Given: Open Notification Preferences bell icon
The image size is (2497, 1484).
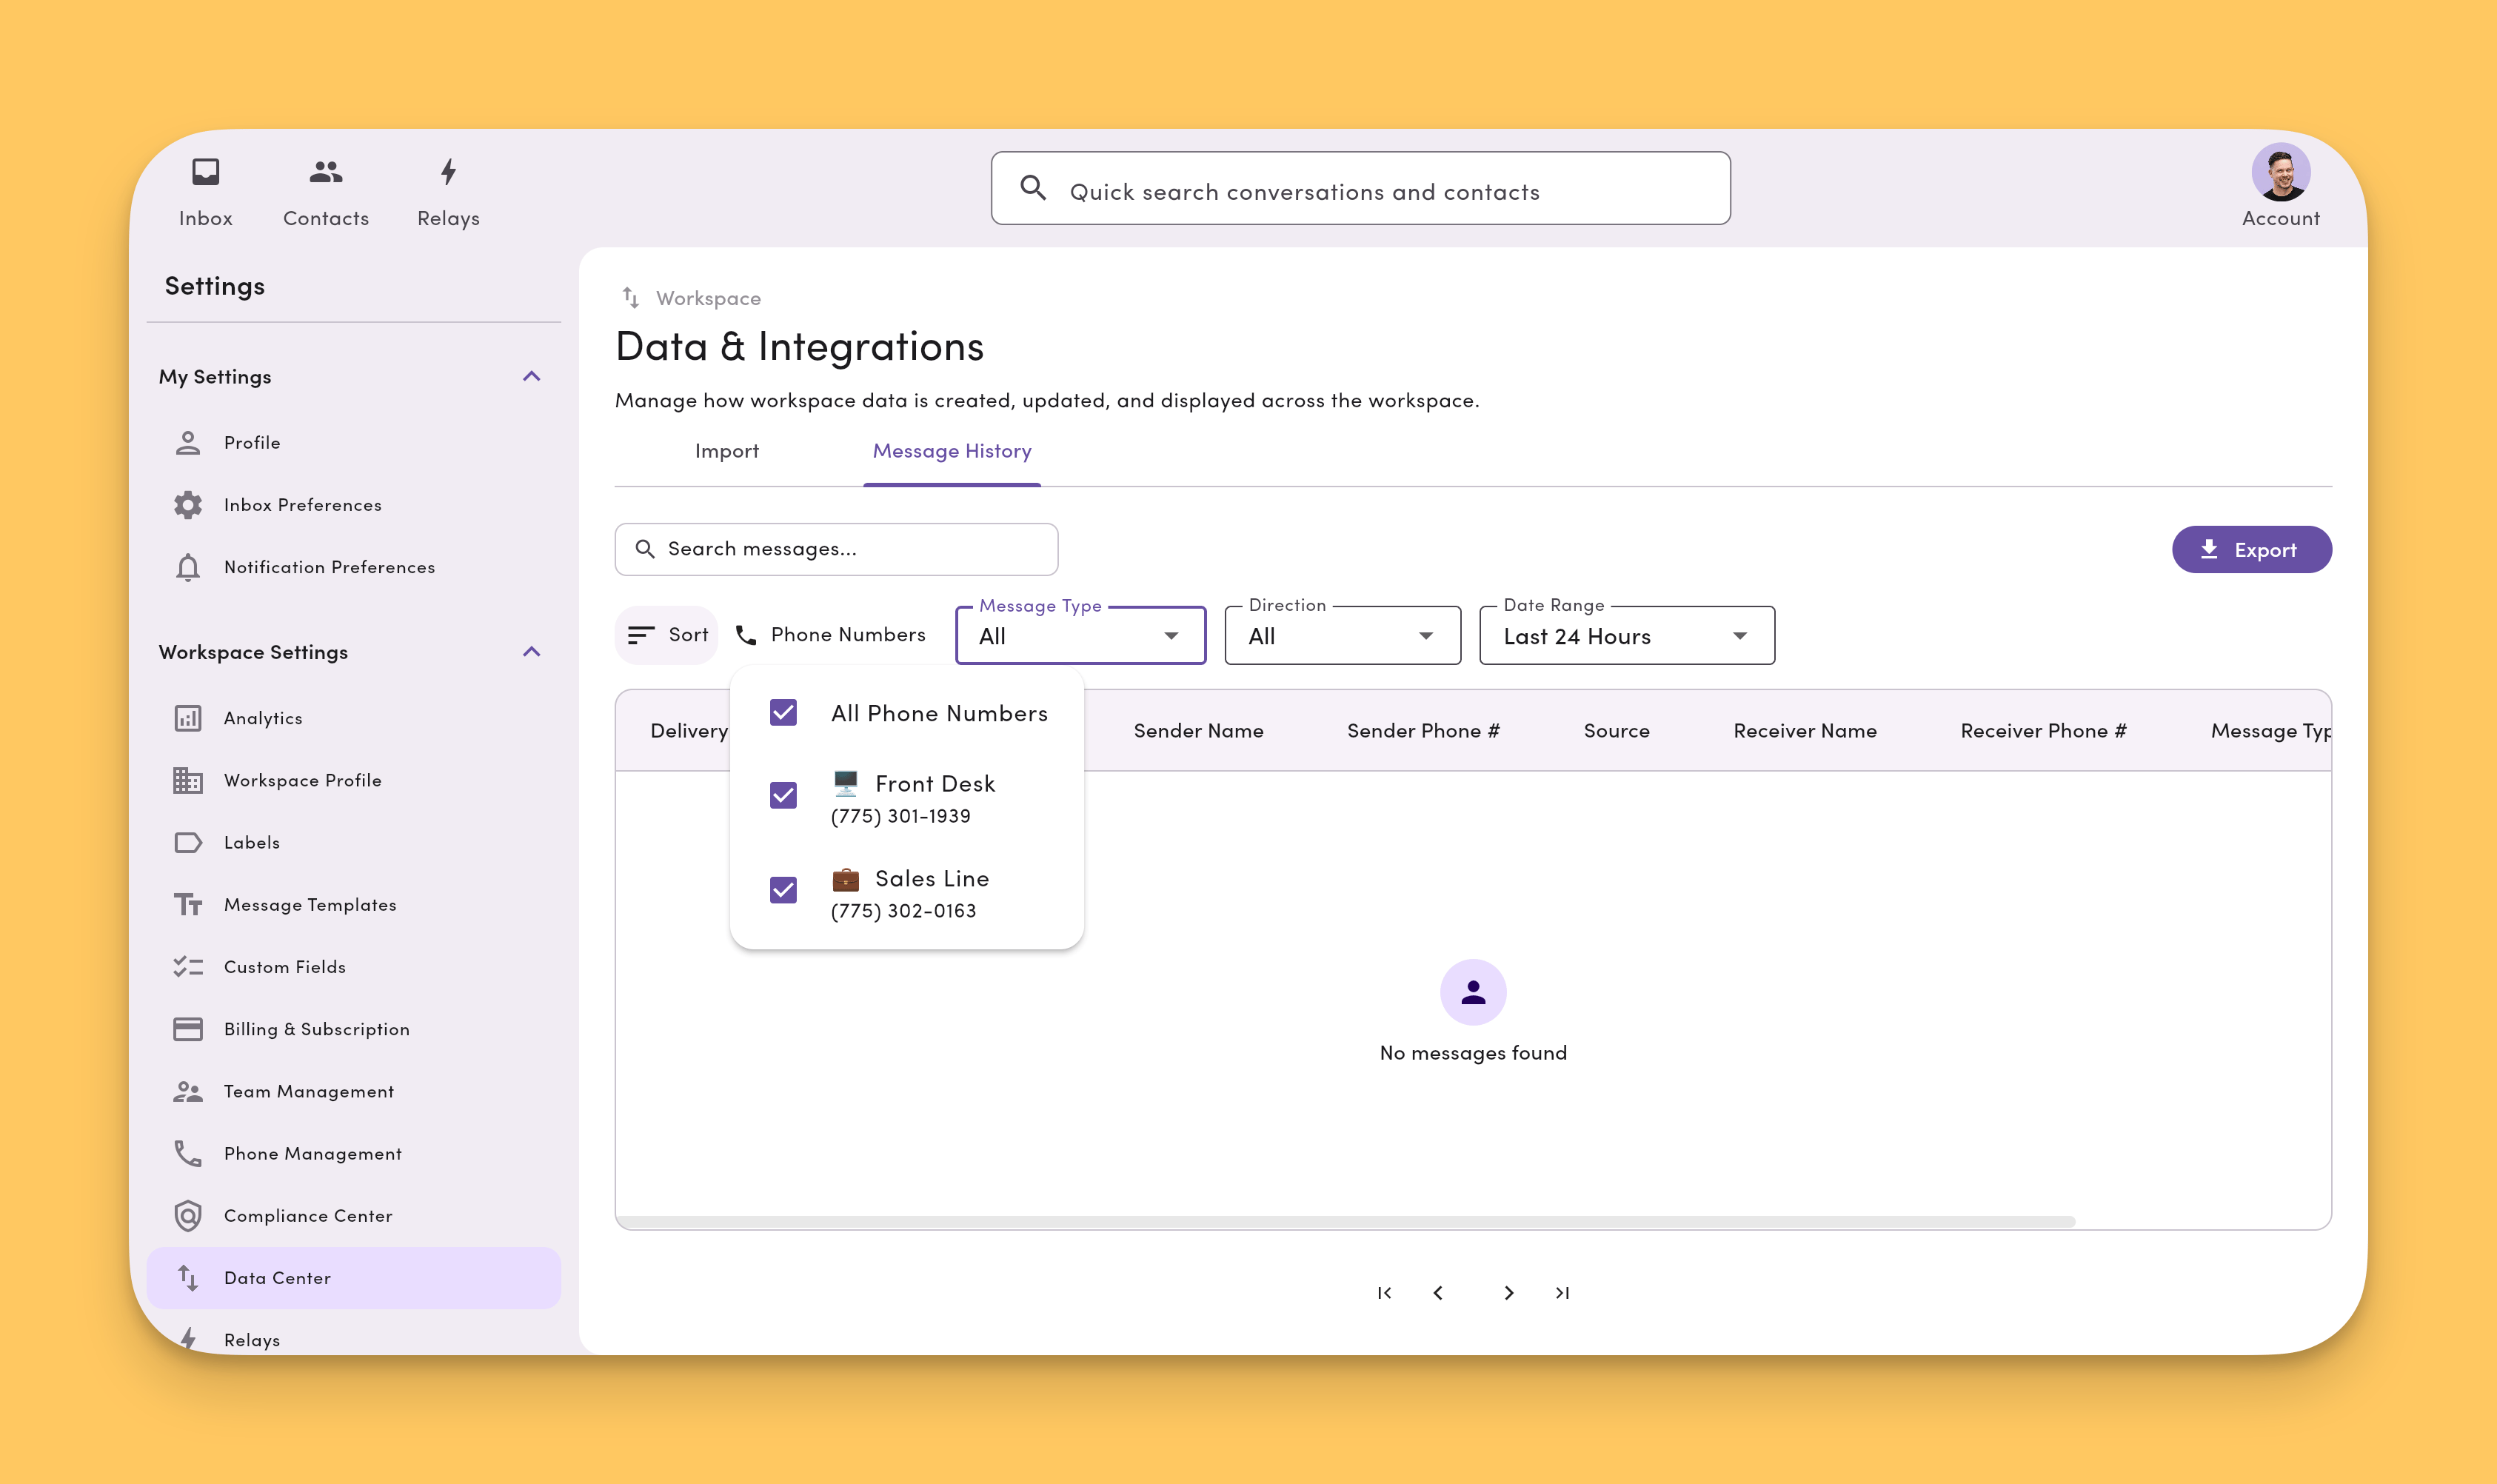Looking at the screenshot, I should click(x=188, y=568).
